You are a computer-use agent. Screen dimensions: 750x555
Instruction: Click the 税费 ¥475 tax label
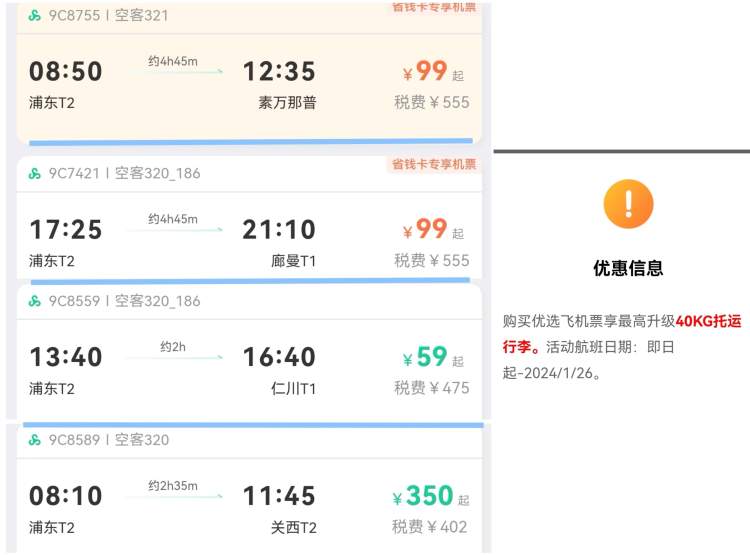431,388
